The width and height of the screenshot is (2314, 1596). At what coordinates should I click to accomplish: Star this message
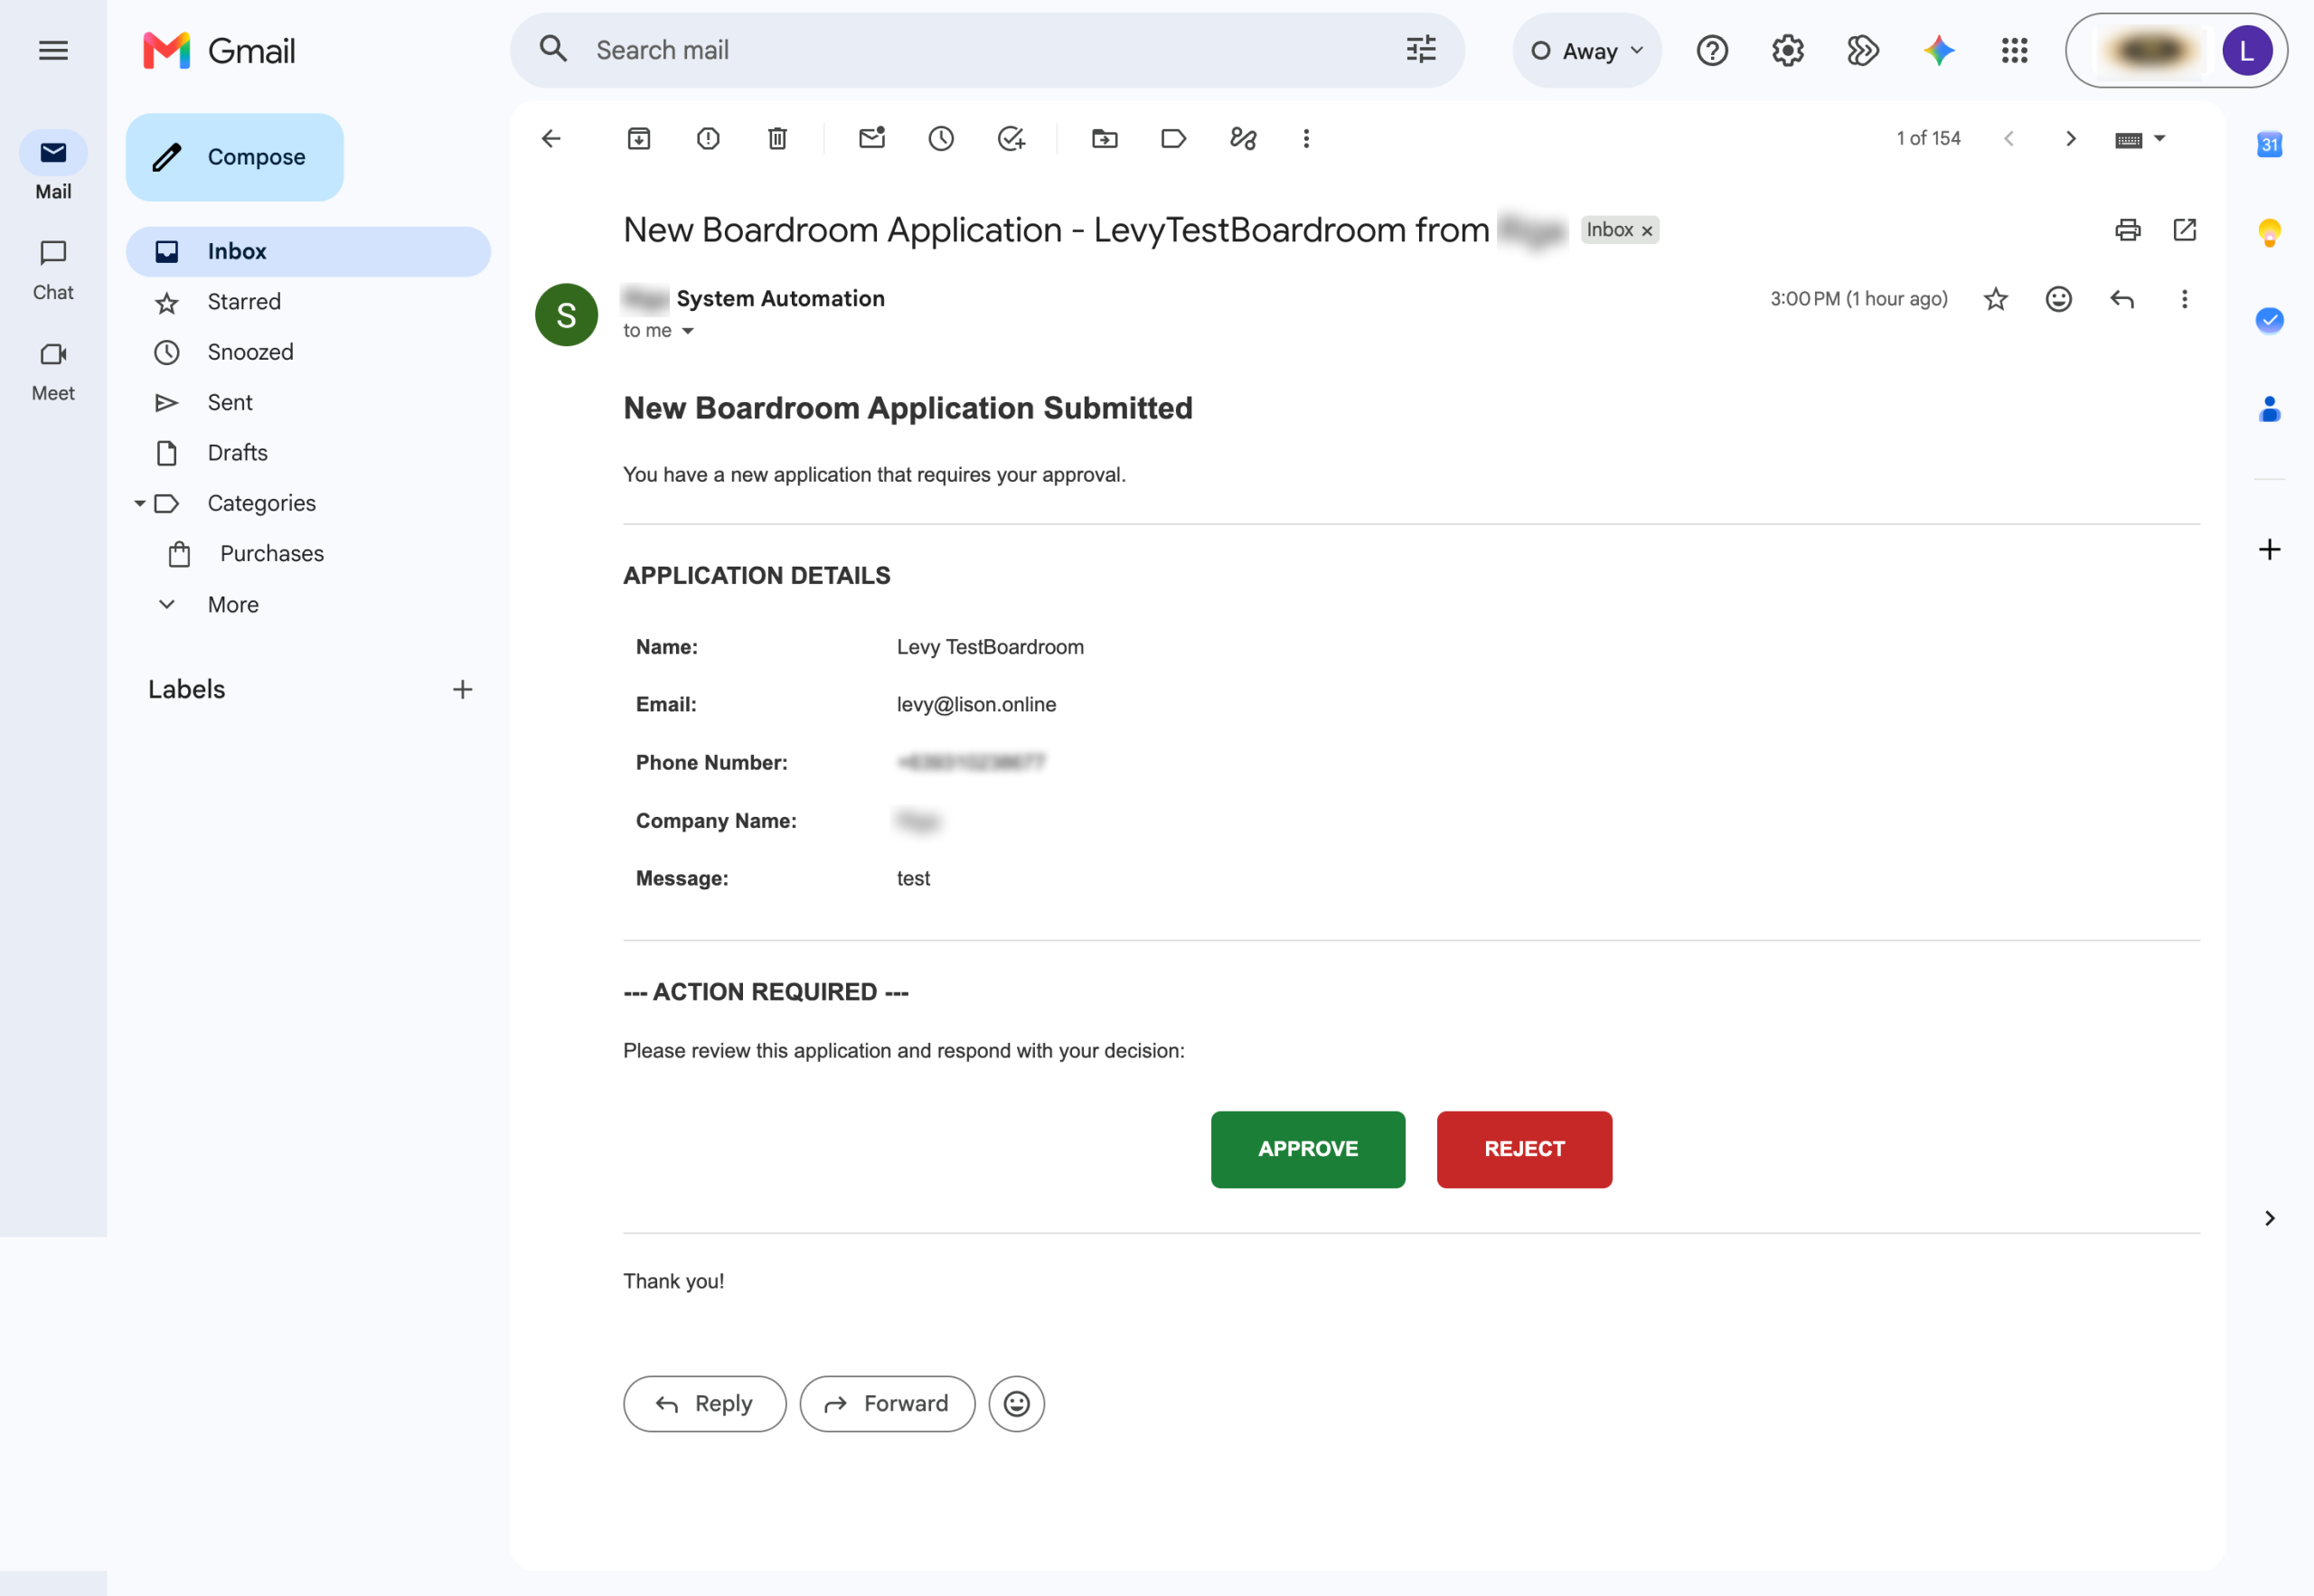coord(1996,299)
